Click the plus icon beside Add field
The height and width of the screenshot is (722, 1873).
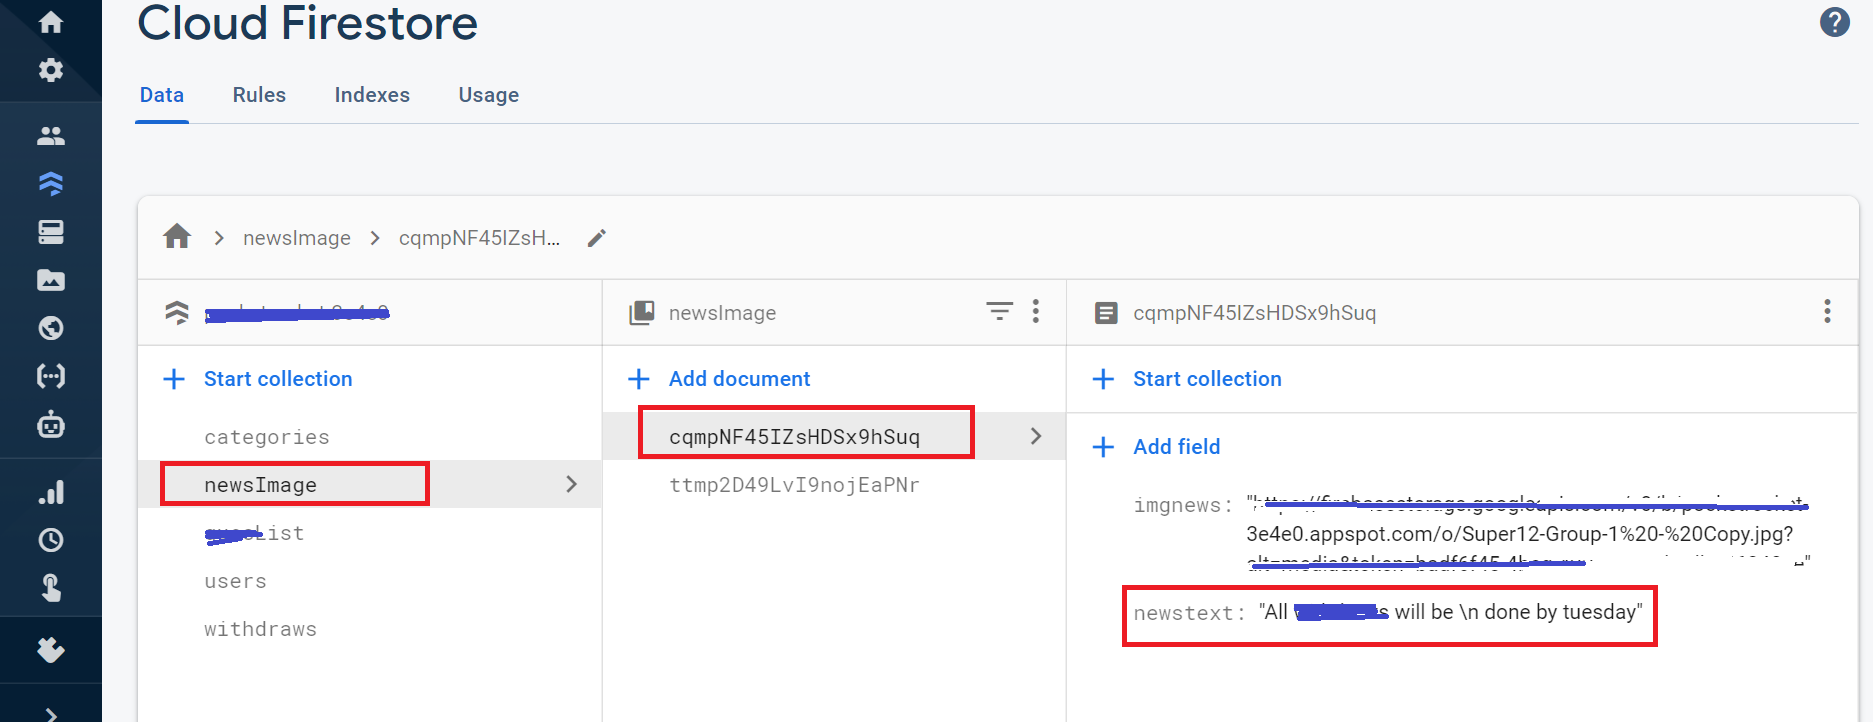coord(1103,447)
